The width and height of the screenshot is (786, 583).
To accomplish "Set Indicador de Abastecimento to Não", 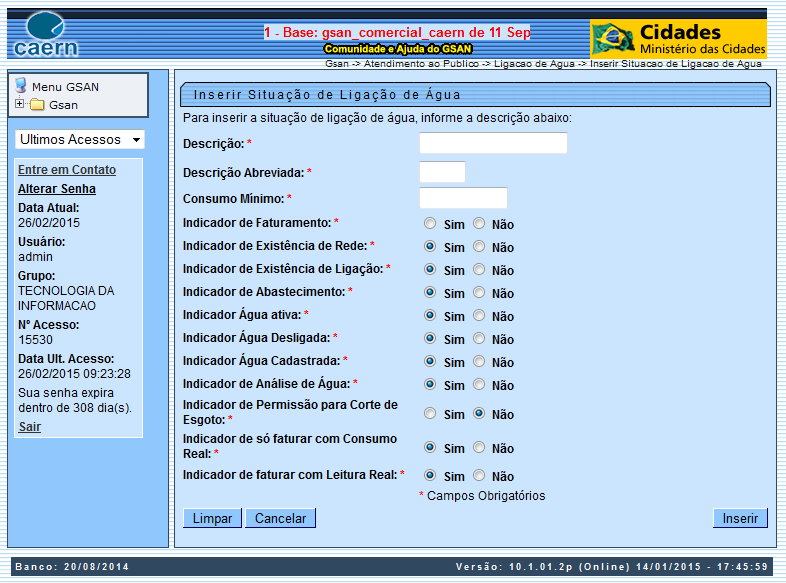I will (479, 292).
